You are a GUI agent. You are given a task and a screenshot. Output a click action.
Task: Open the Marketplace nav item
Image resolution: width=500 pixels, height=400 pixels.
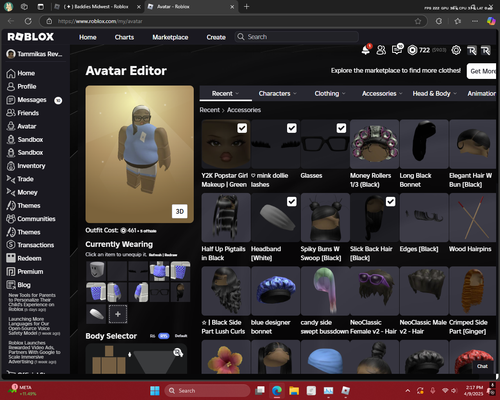pyautogui.click(x=170, y=37)
